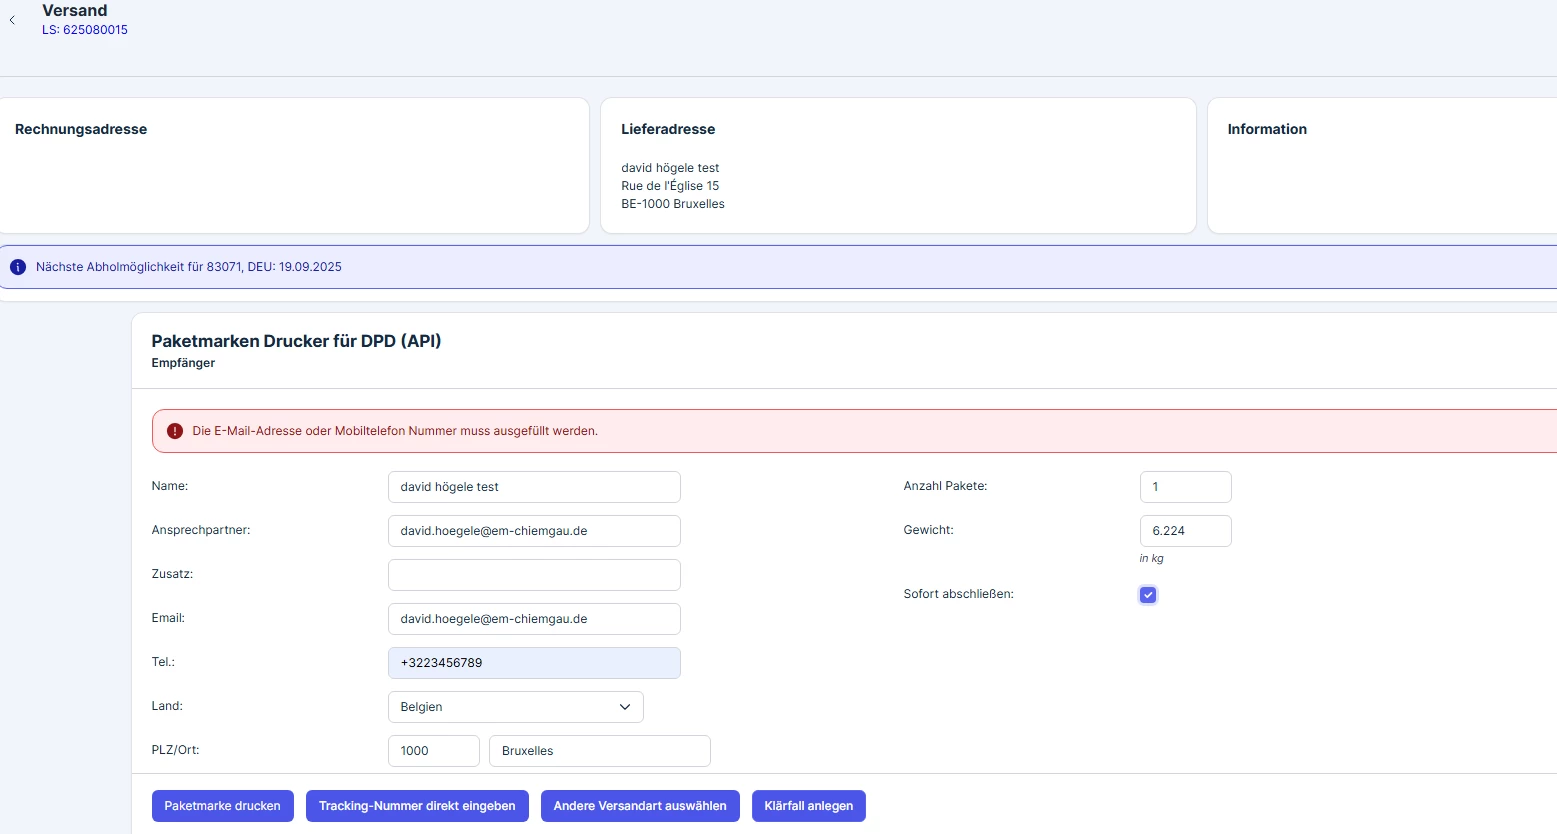Screen dimensions: 1557x834
Task: Click the 'Ansprechpartner:' label
Action: pyautogui.click(x=201, y=530)
